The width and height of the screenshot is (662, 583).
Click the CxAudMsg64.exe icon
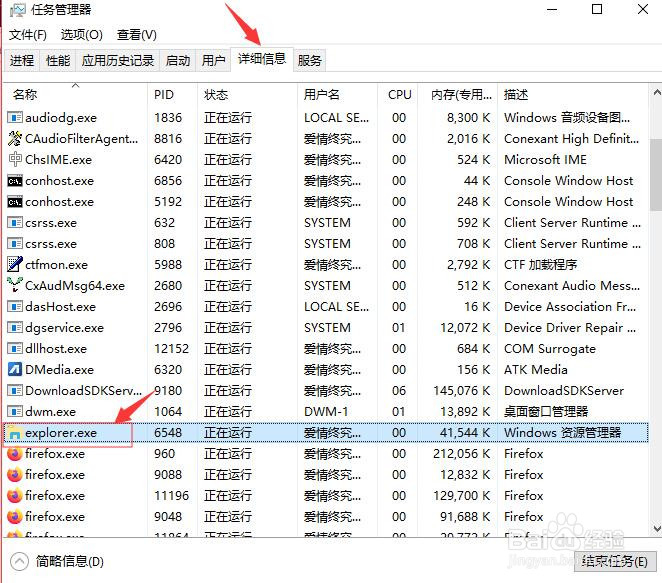coord(15,285)
